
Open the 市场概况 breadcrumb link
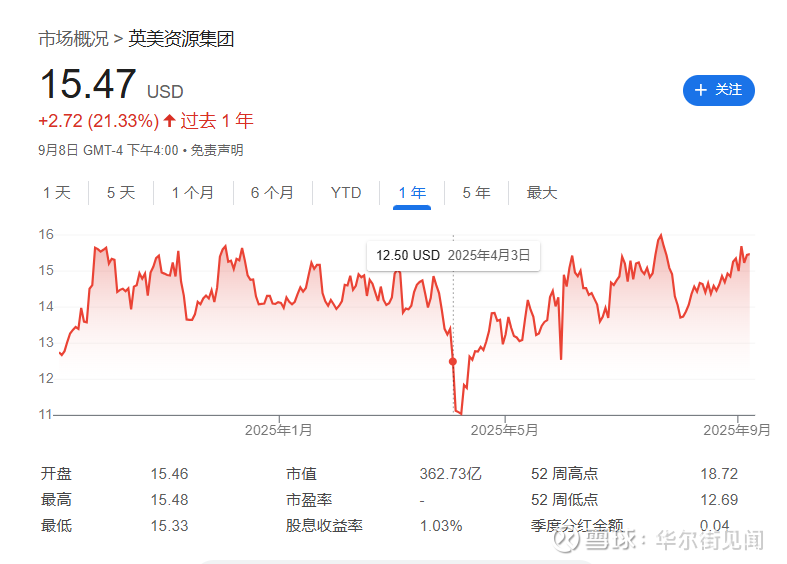click(x=73, y=39)
